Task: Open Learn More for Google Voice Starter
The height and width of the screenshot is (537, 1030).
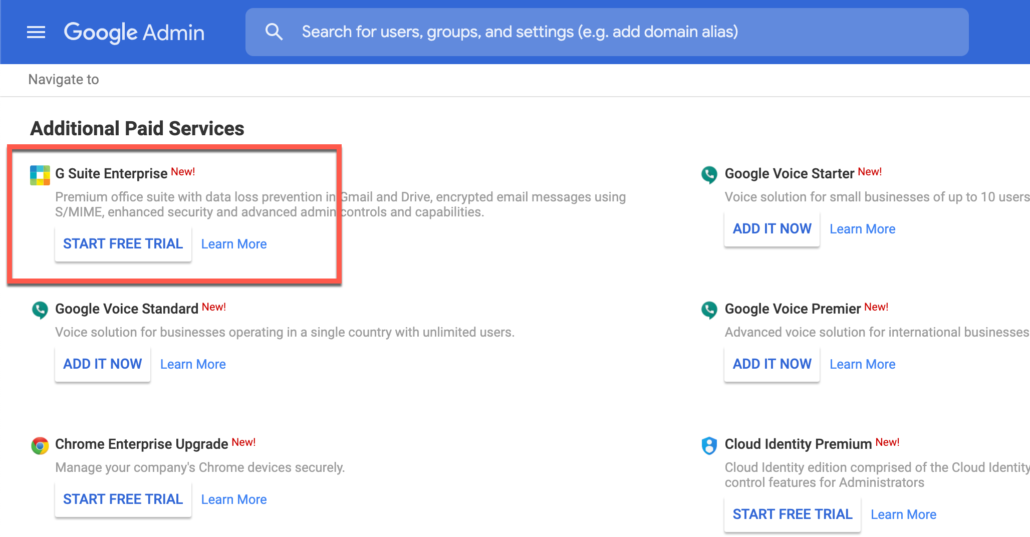Action: [862, 229]
